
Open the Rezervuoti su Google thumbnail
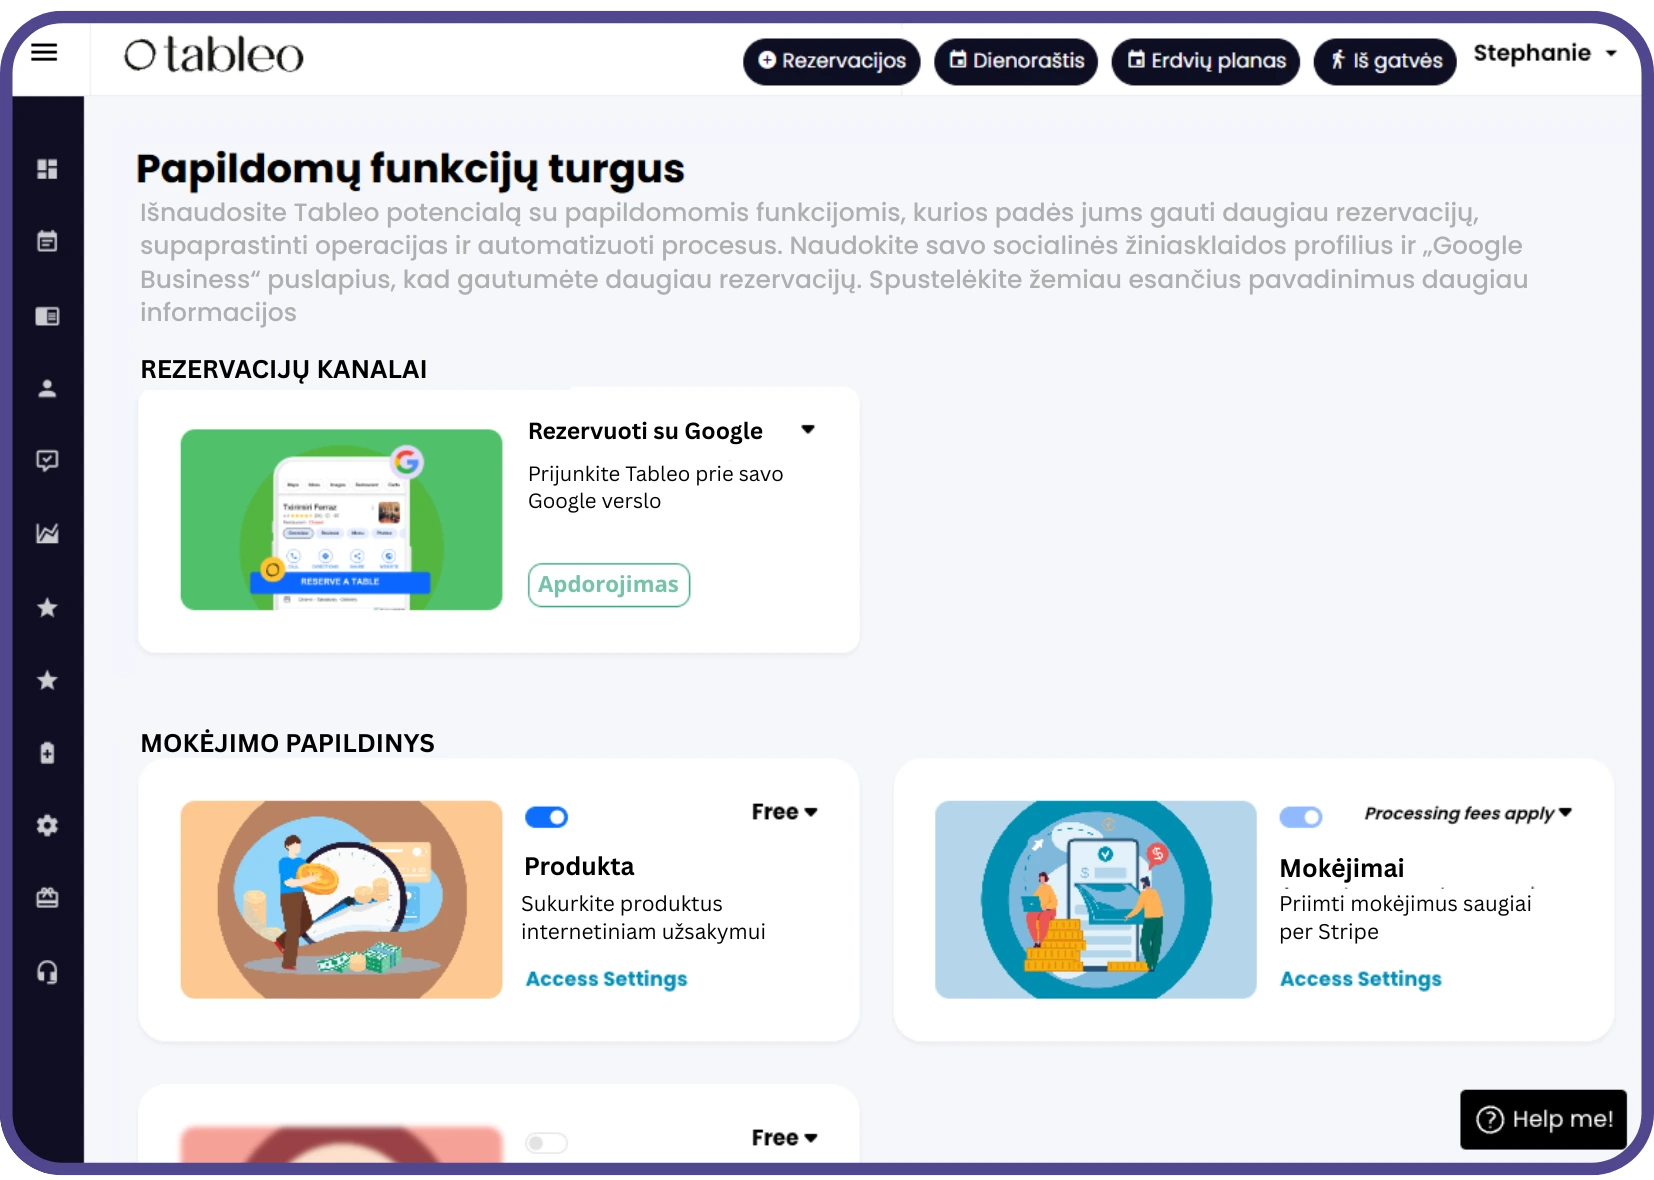pyautogui.click(x=341, y=519)
